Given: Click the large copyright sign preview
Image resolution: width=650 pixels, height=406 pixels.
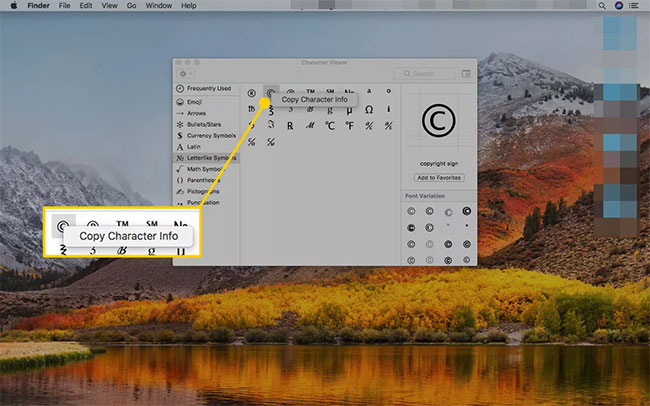Looking at the screenshot, I should tap(439, 121).
